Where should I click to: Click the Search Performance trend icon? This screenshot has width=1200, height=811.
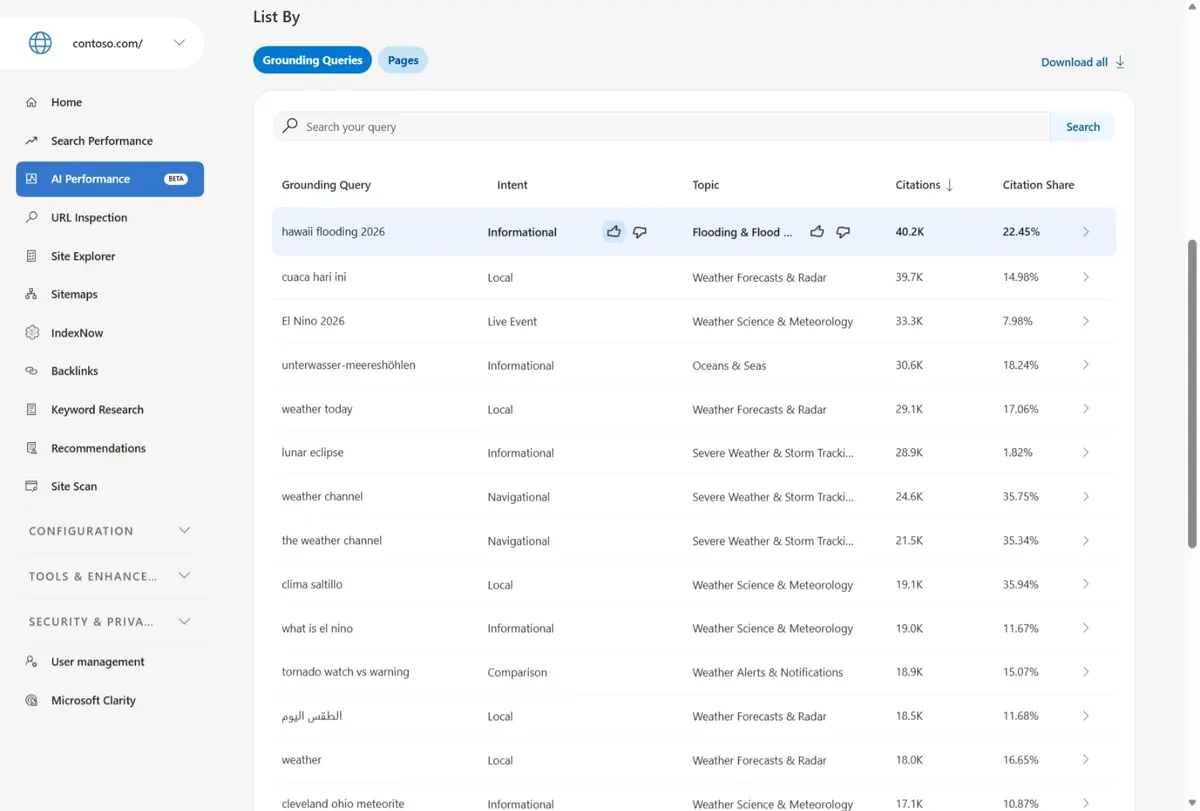click(x=31, y=141)
